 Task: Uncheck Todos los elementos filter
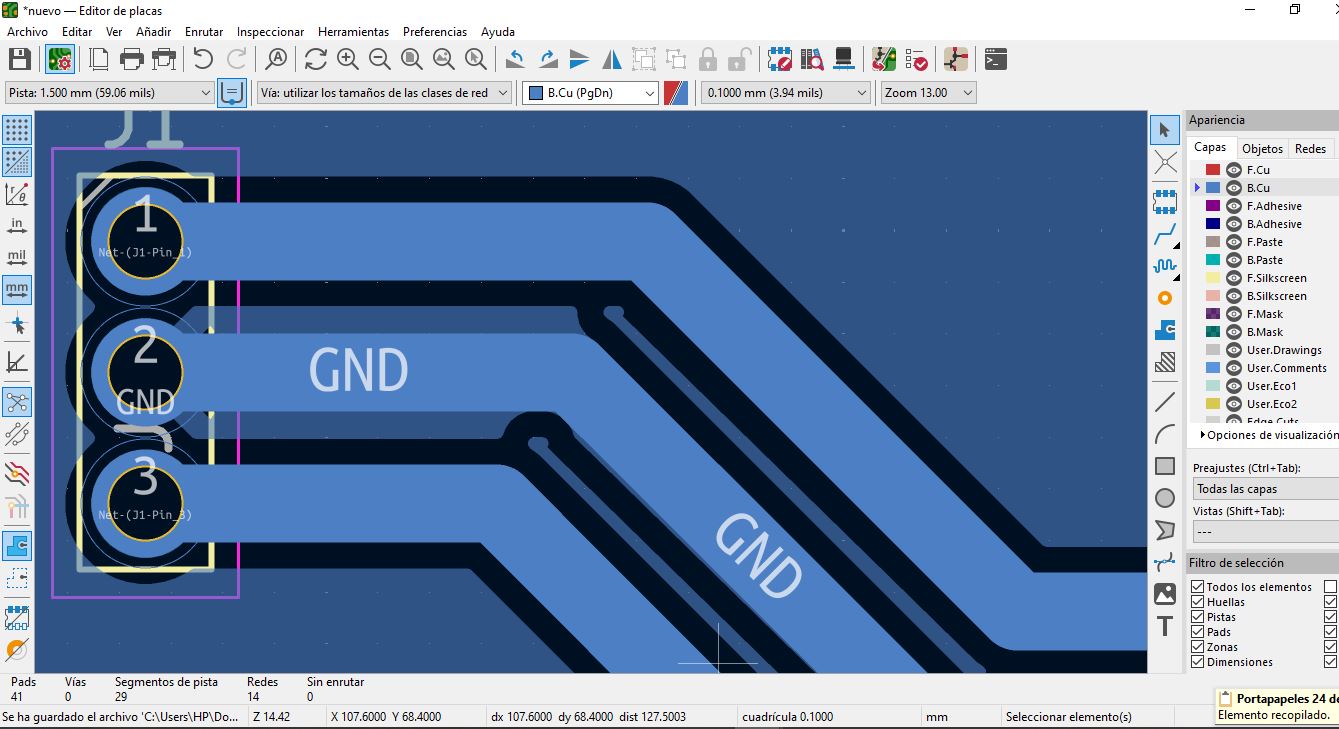(x=1198, y=587)
